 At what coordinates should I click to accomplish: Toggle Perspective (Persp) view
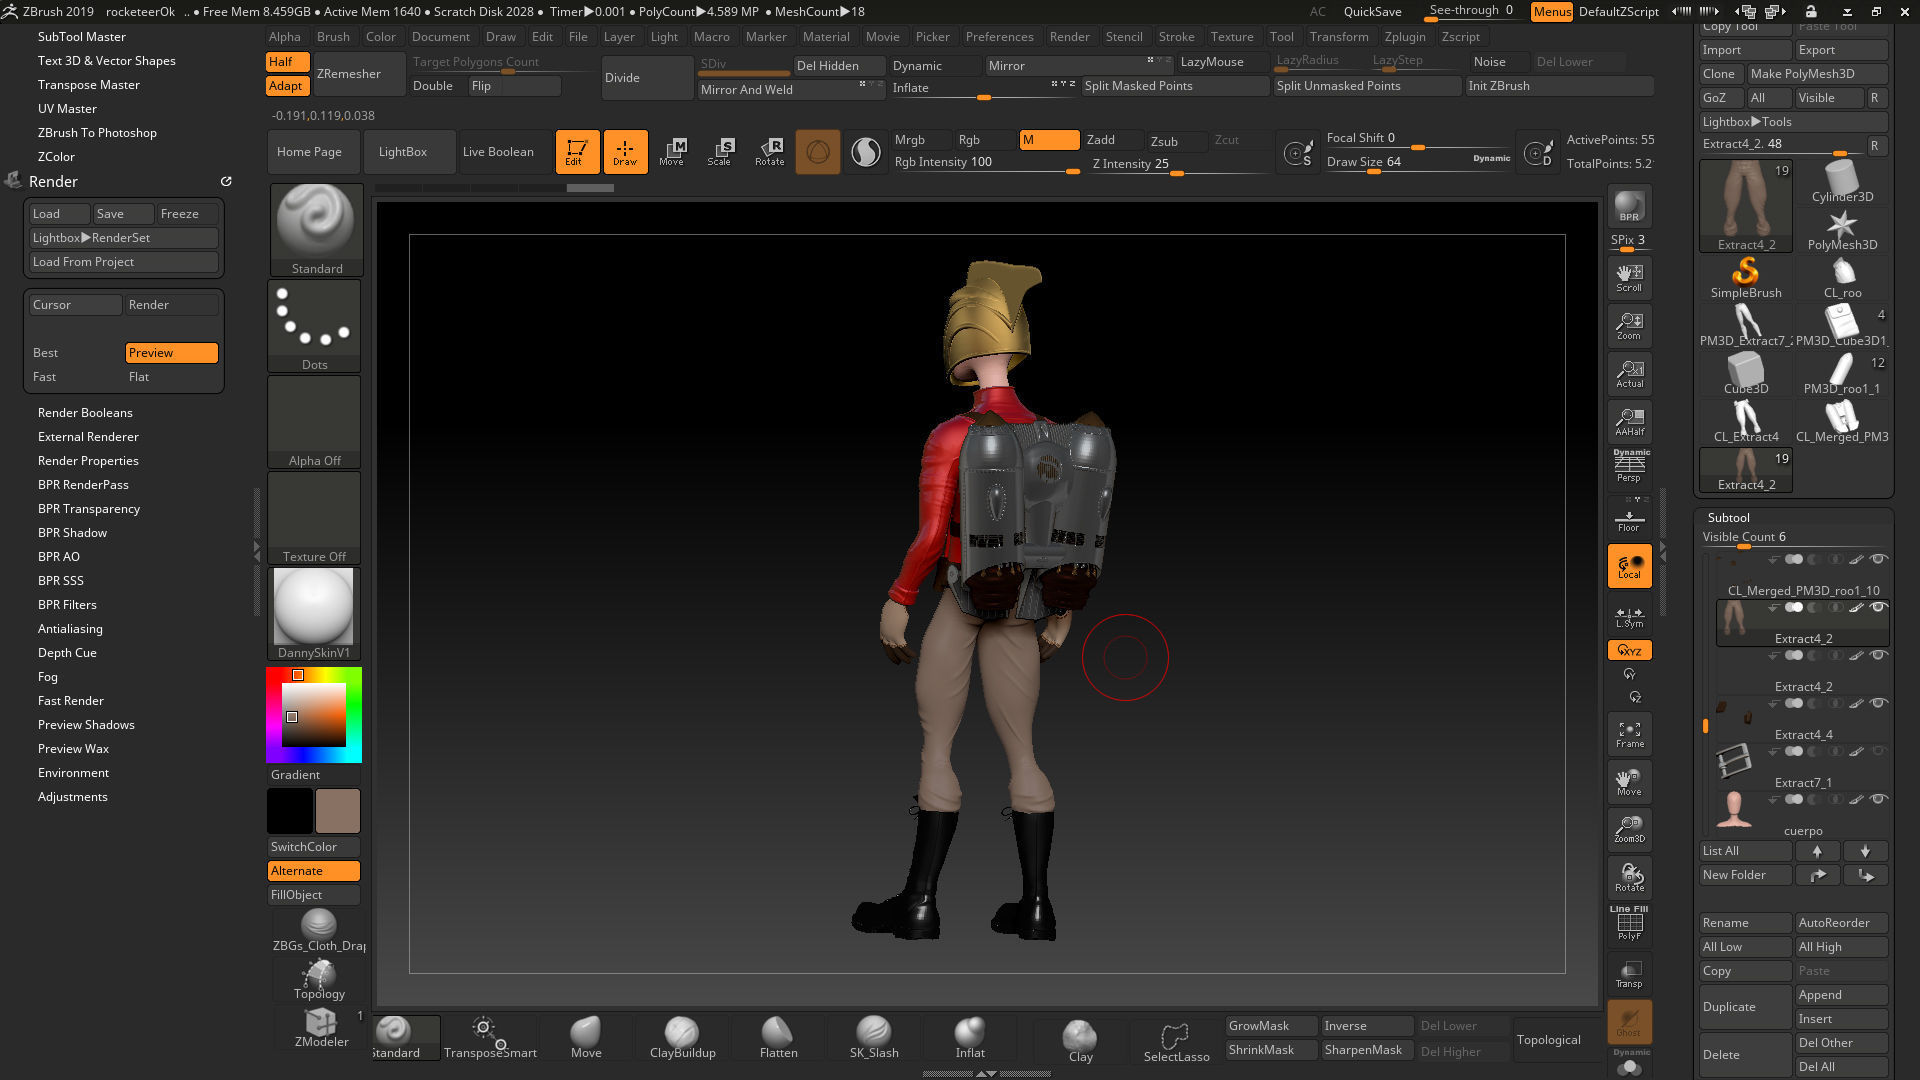click(x=1629, y=467)
